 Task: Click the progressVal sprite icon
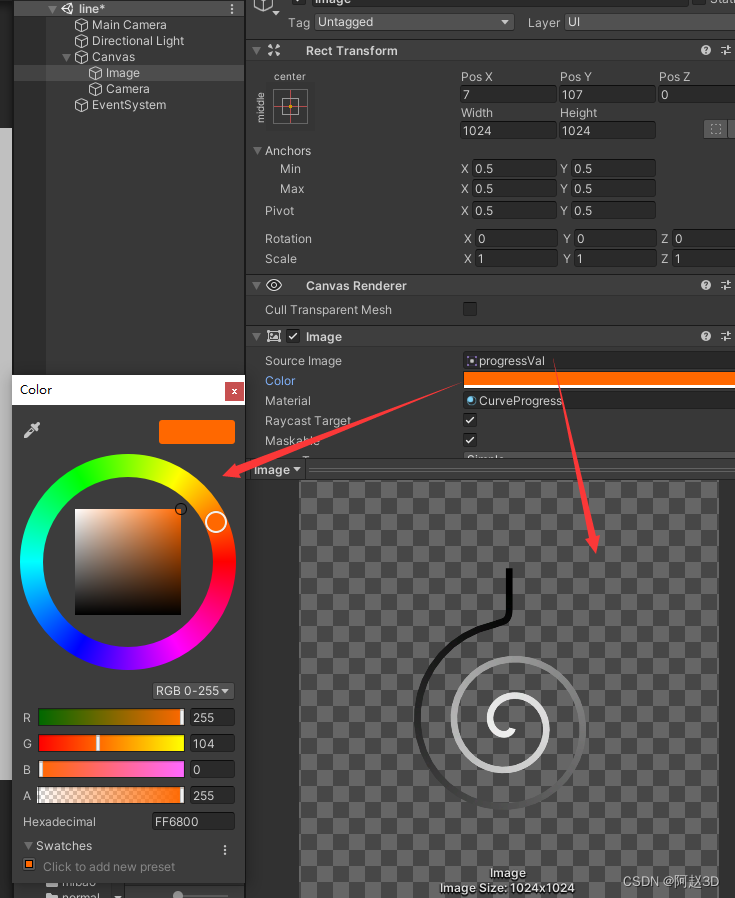click(x=471, y=361)
